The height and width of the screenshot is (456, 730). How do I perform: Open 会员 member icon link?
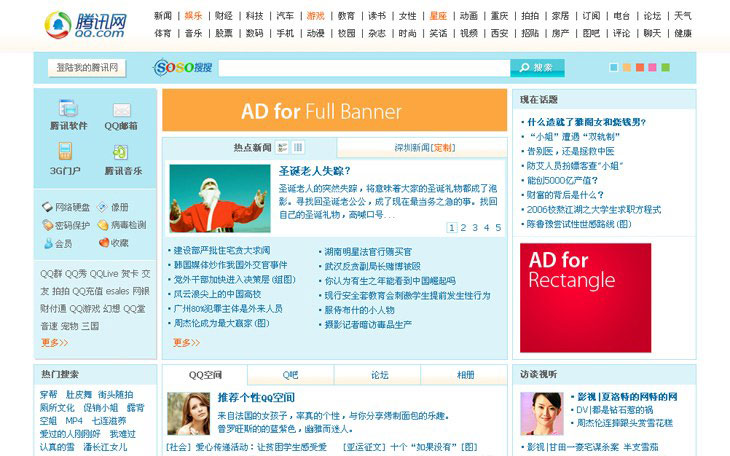[58, 243]
